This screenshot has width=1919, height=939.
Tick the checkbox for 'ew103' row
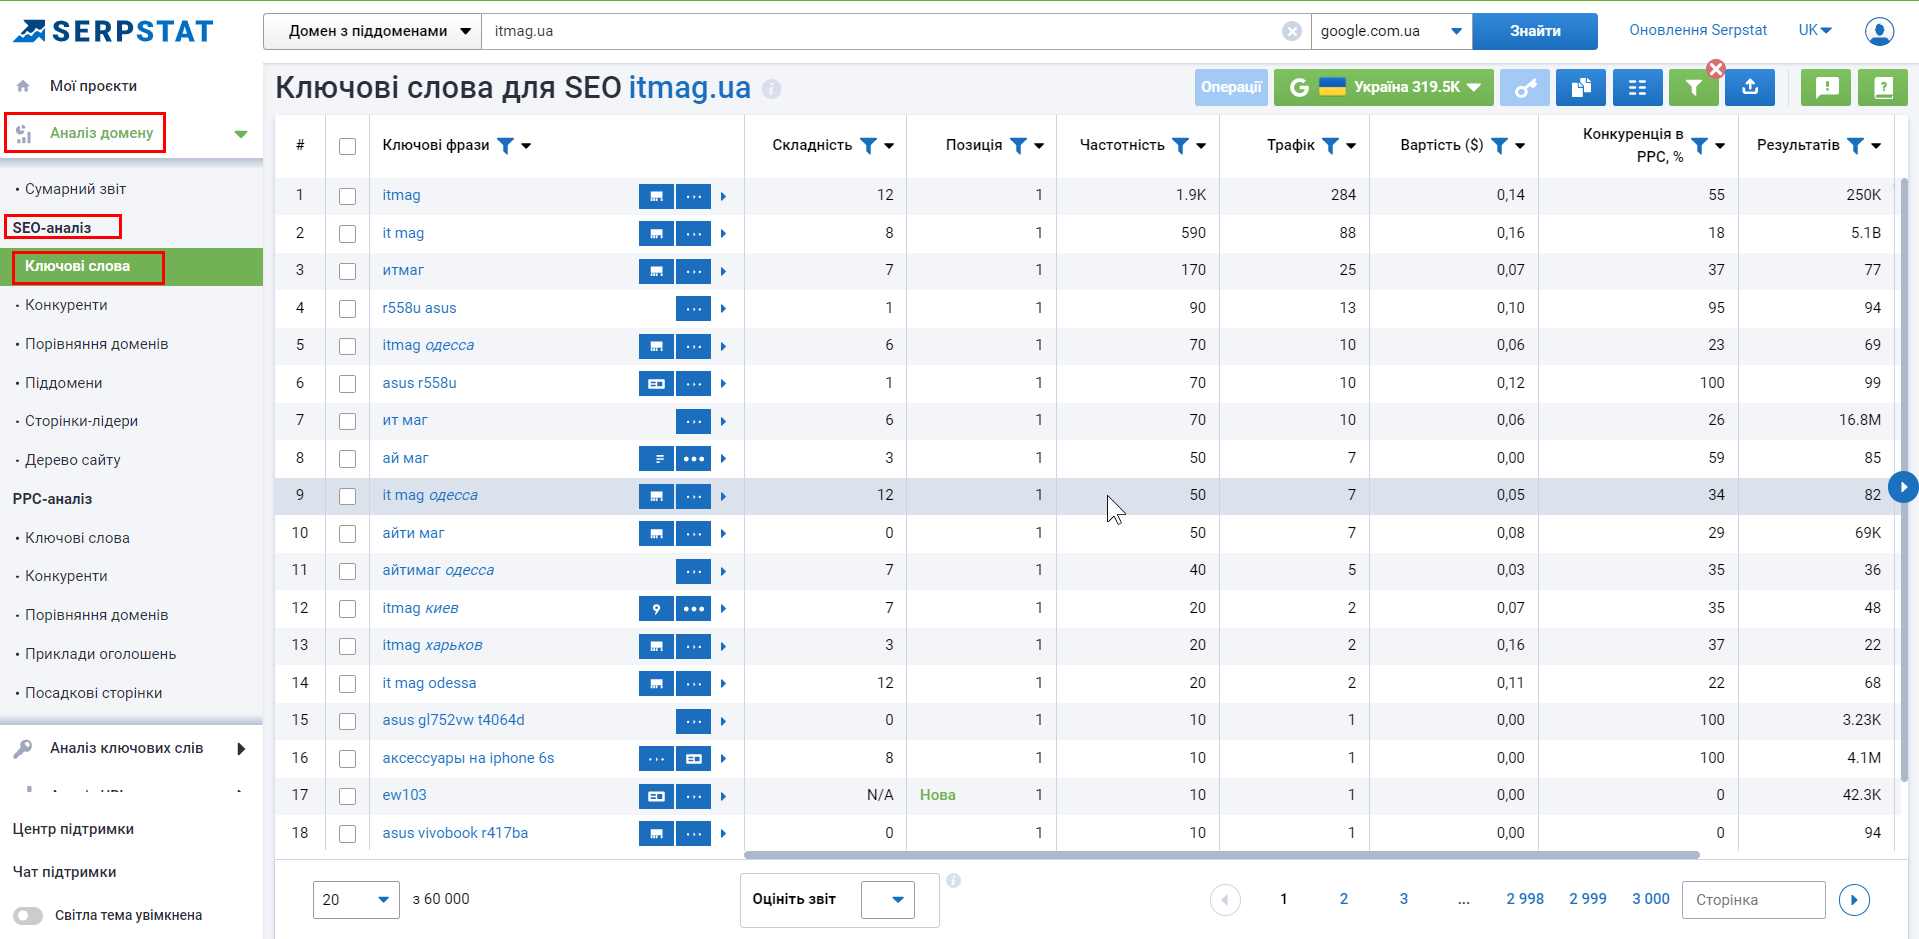click(347, 796)
